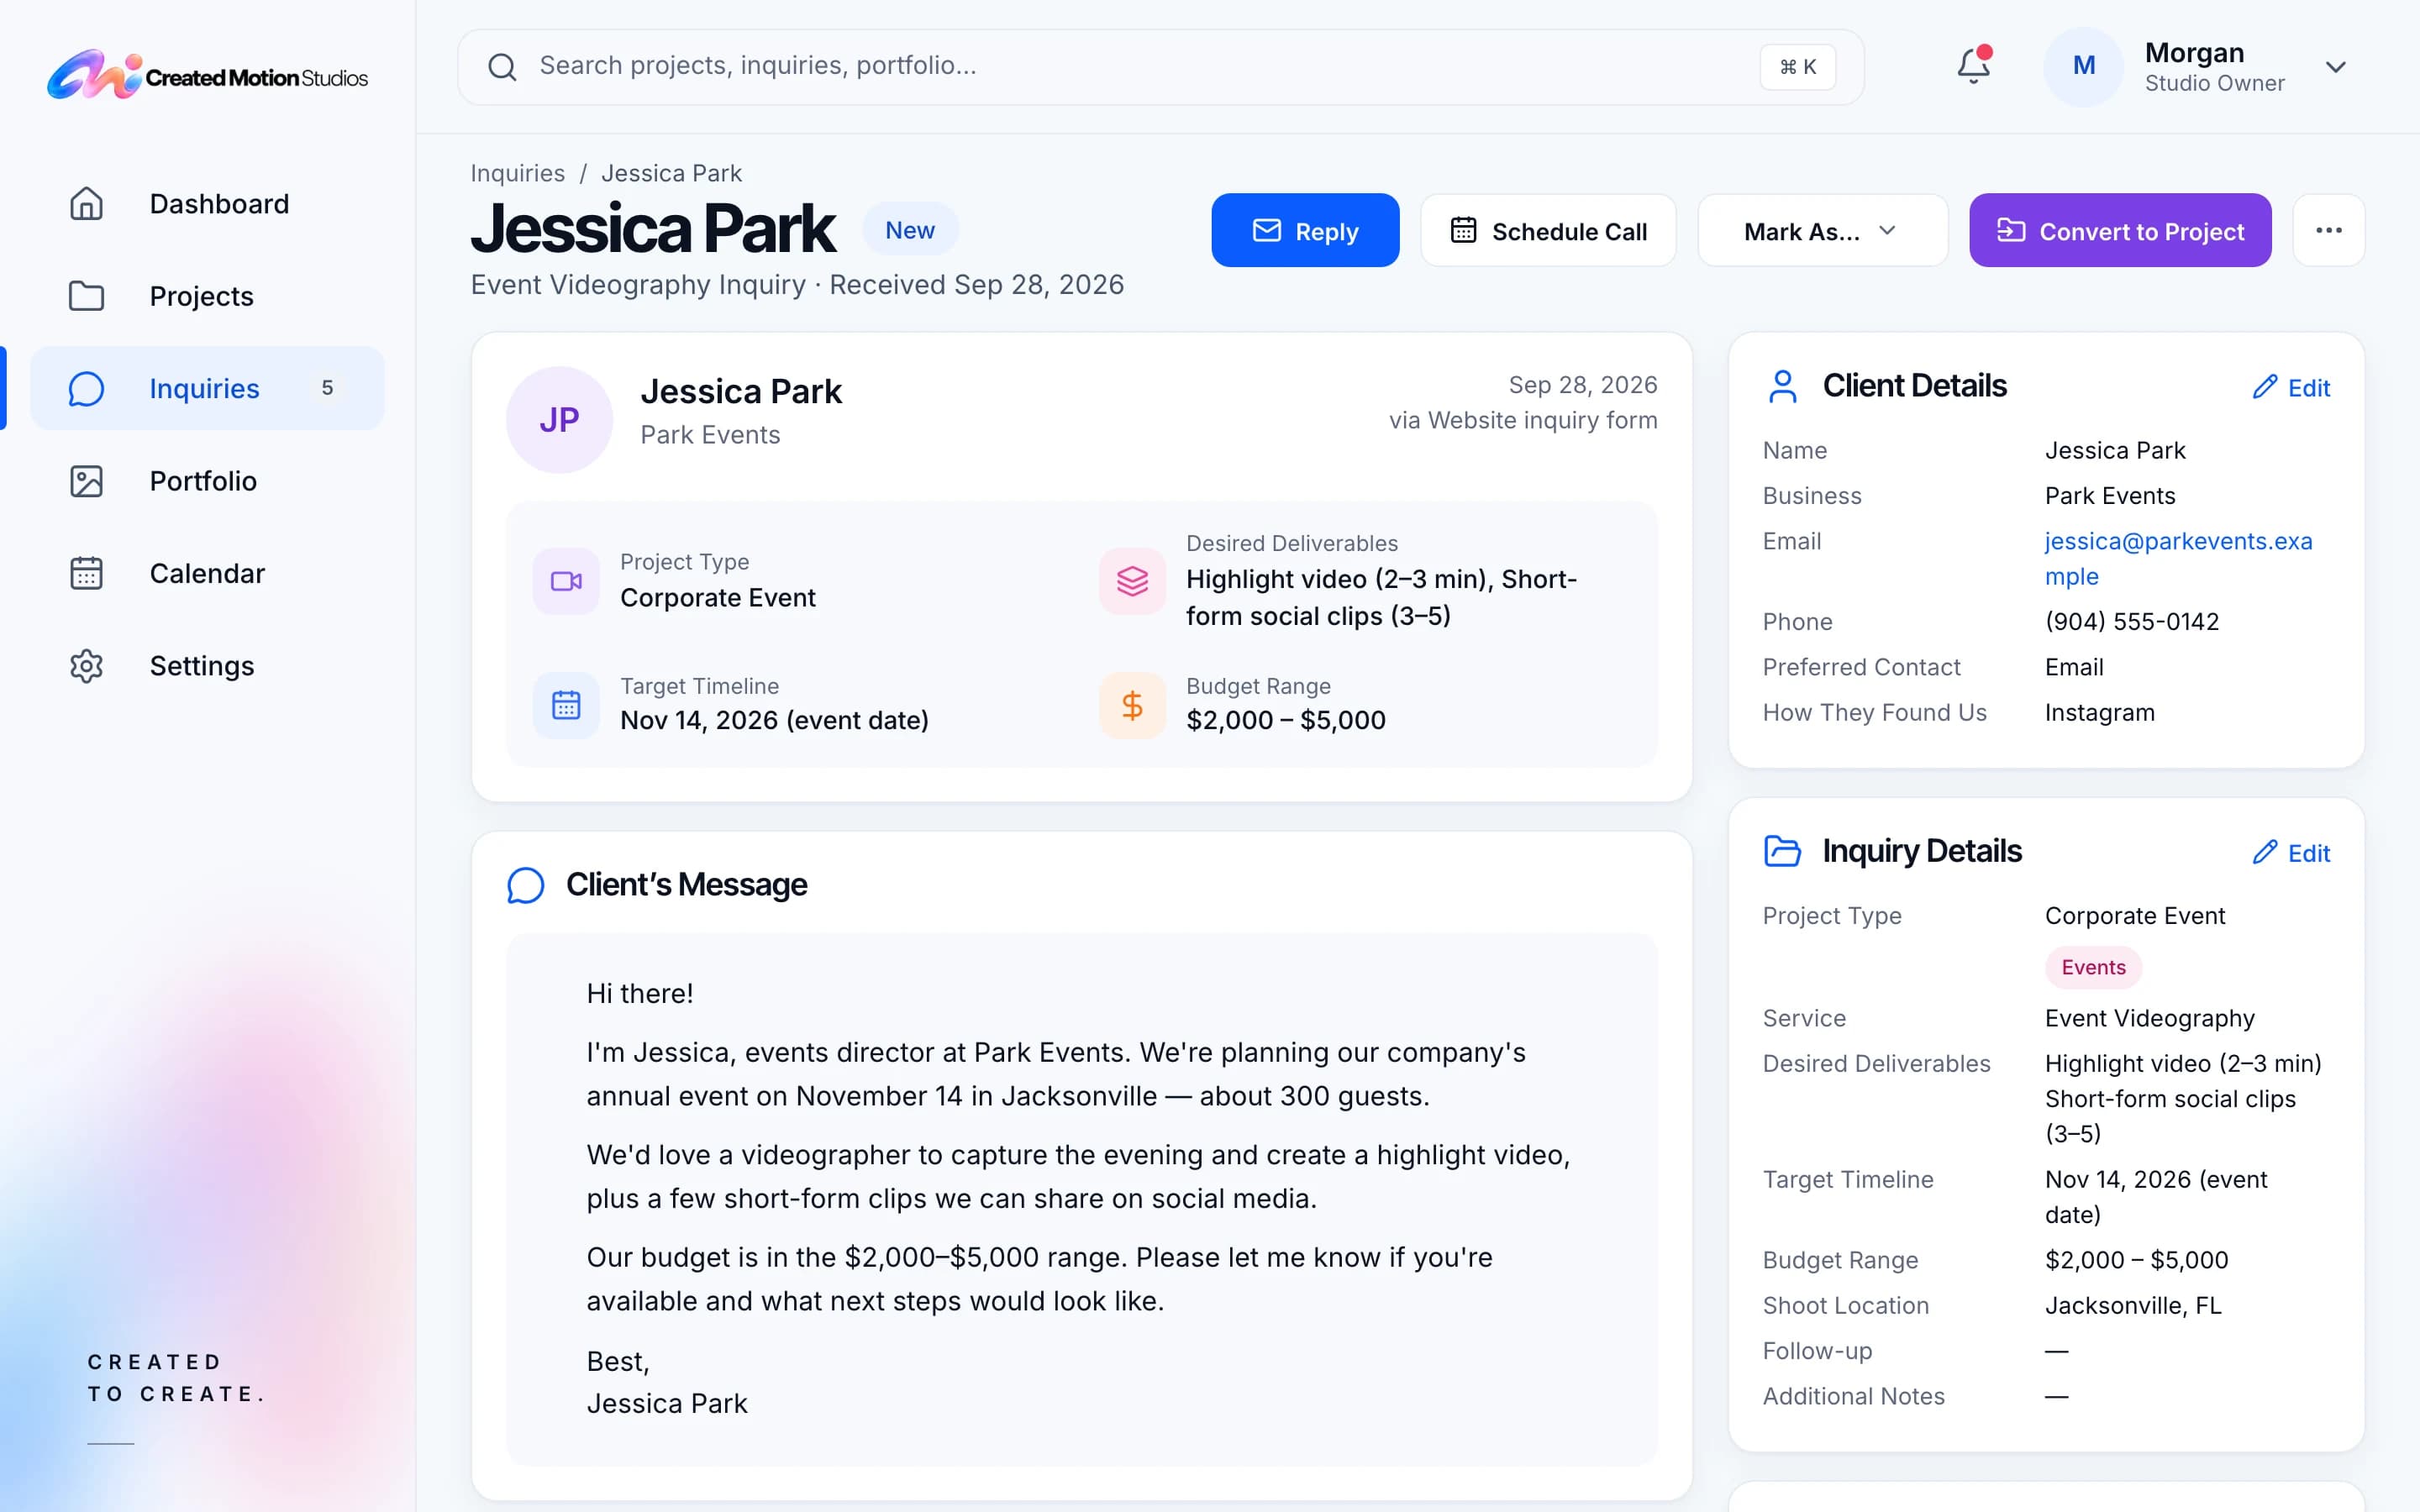
Task: Edit the Inquiry Details card
Action: (x=2291, y=853)
